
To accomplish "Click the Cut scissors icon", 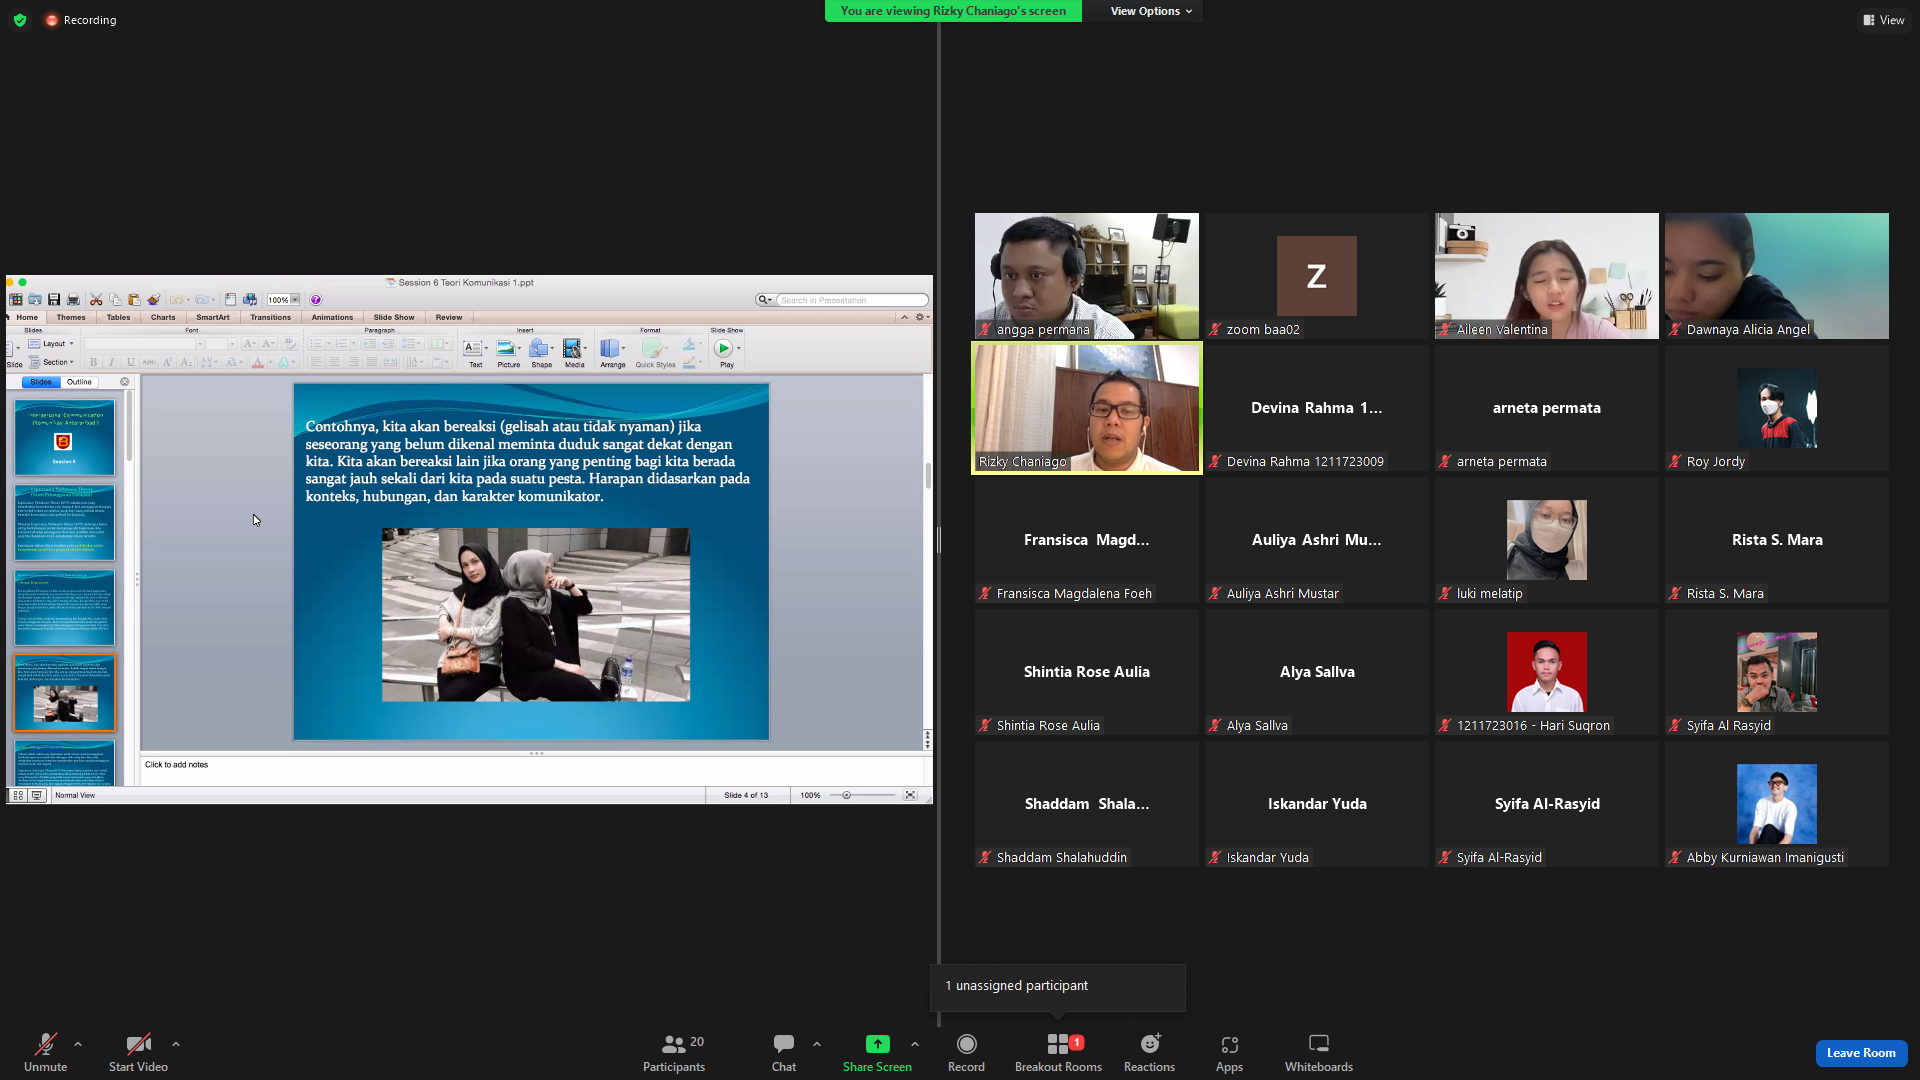I will tap(96, 300).
